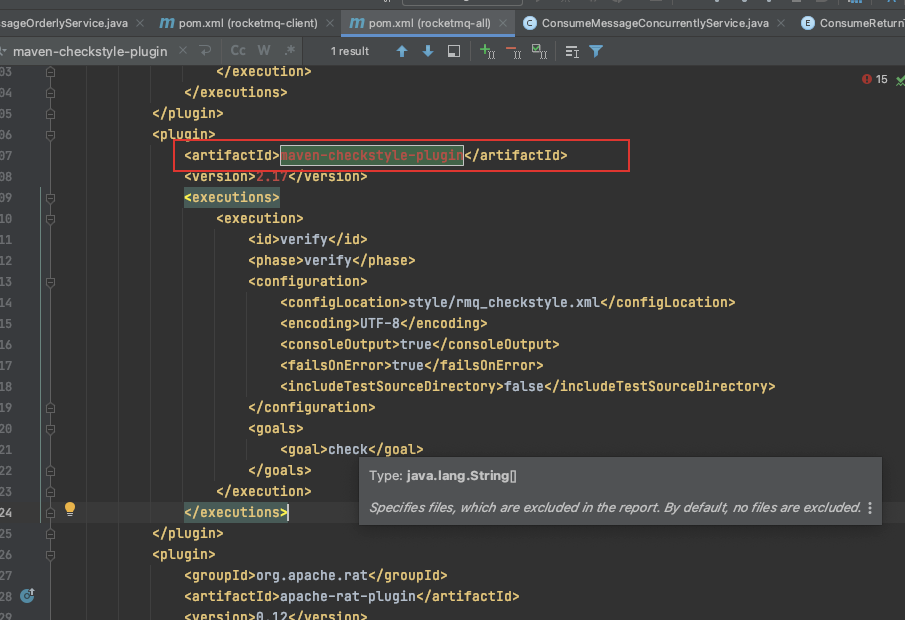The width and height of the screenshot is (905, 620).
Task: Click groupId org.apache.rat line
Action: coord(316,576)
